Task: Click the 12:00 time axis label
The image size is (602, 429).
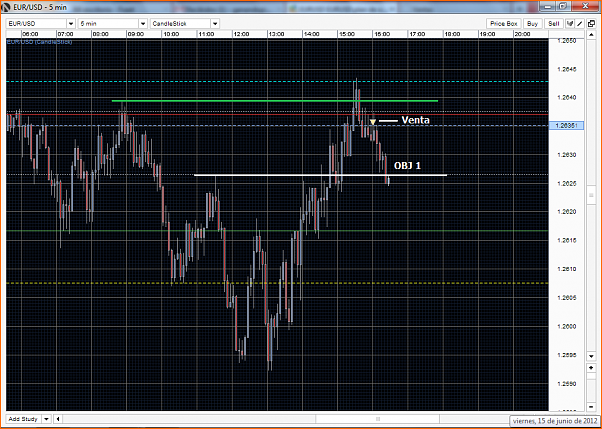Action: [x=241, y=34]
